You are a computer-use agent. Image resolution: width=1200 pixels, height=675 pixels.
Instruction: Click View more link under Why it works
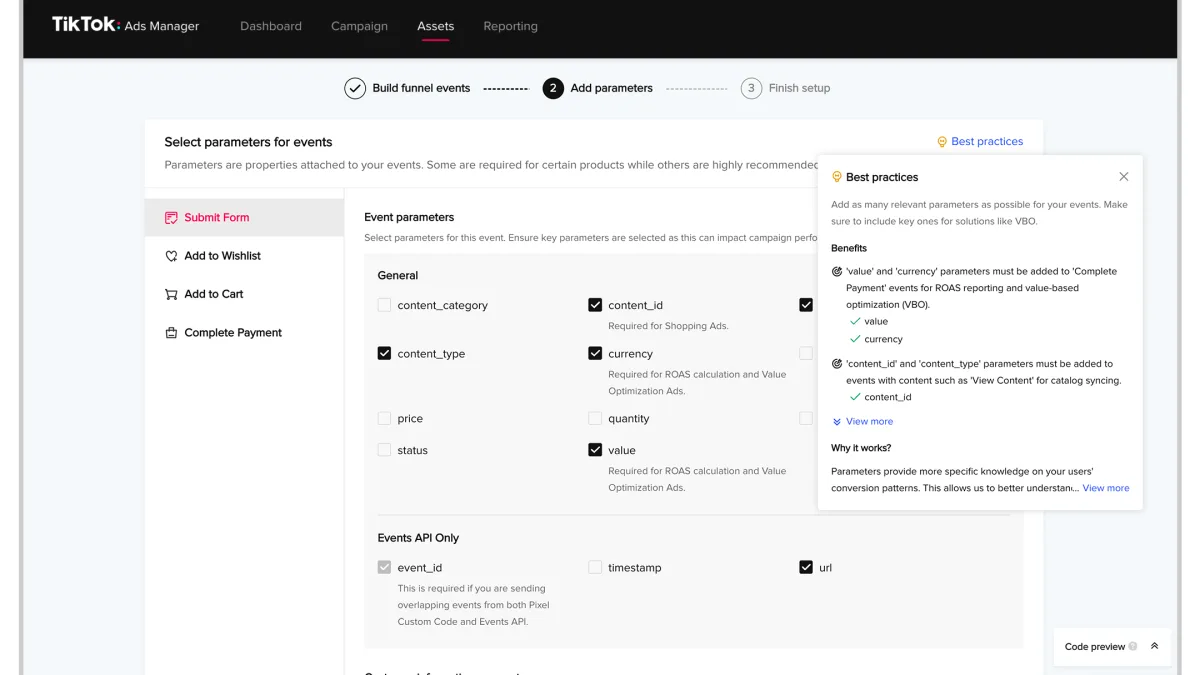1106,488
